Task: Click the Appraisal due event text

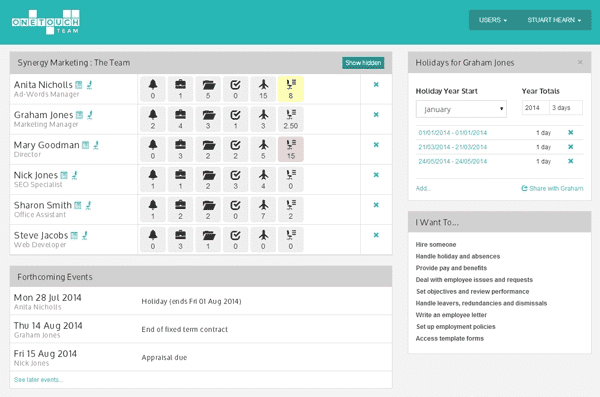Action: (x=164, y=358)
